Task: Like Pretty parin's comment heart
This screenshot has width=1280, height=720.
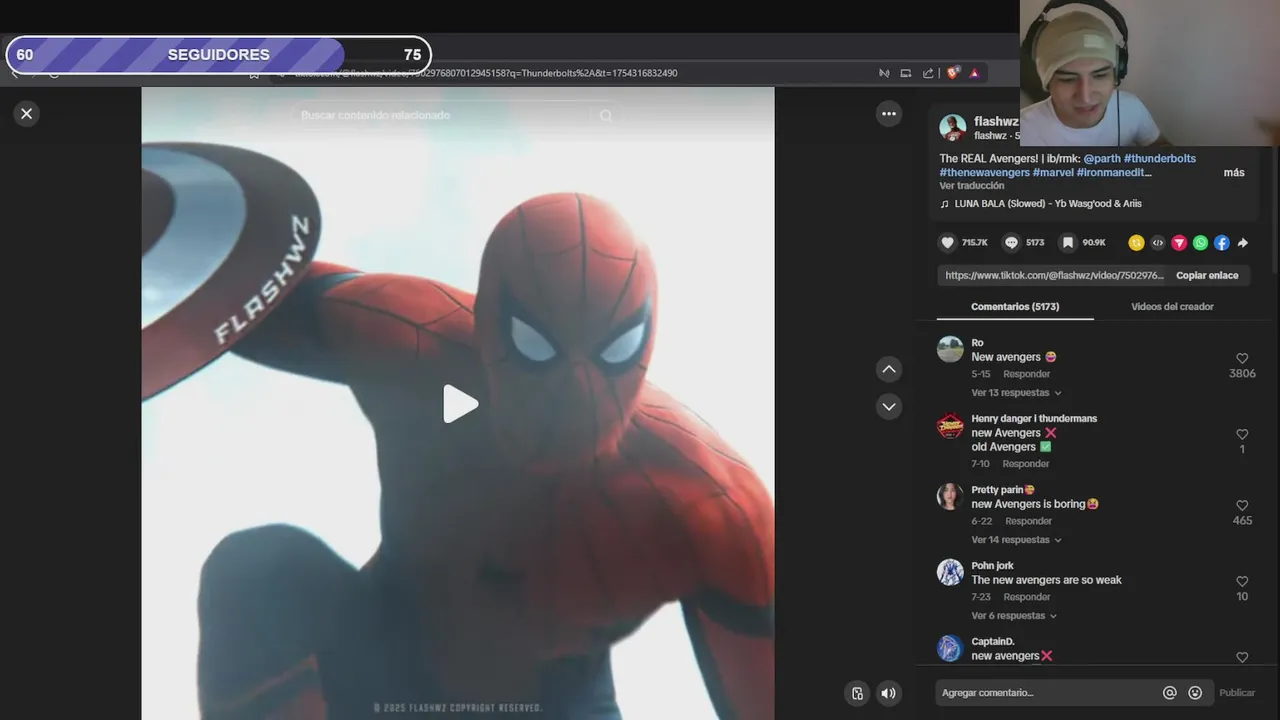Action: pyautogui.click(x=1242, y=505)
